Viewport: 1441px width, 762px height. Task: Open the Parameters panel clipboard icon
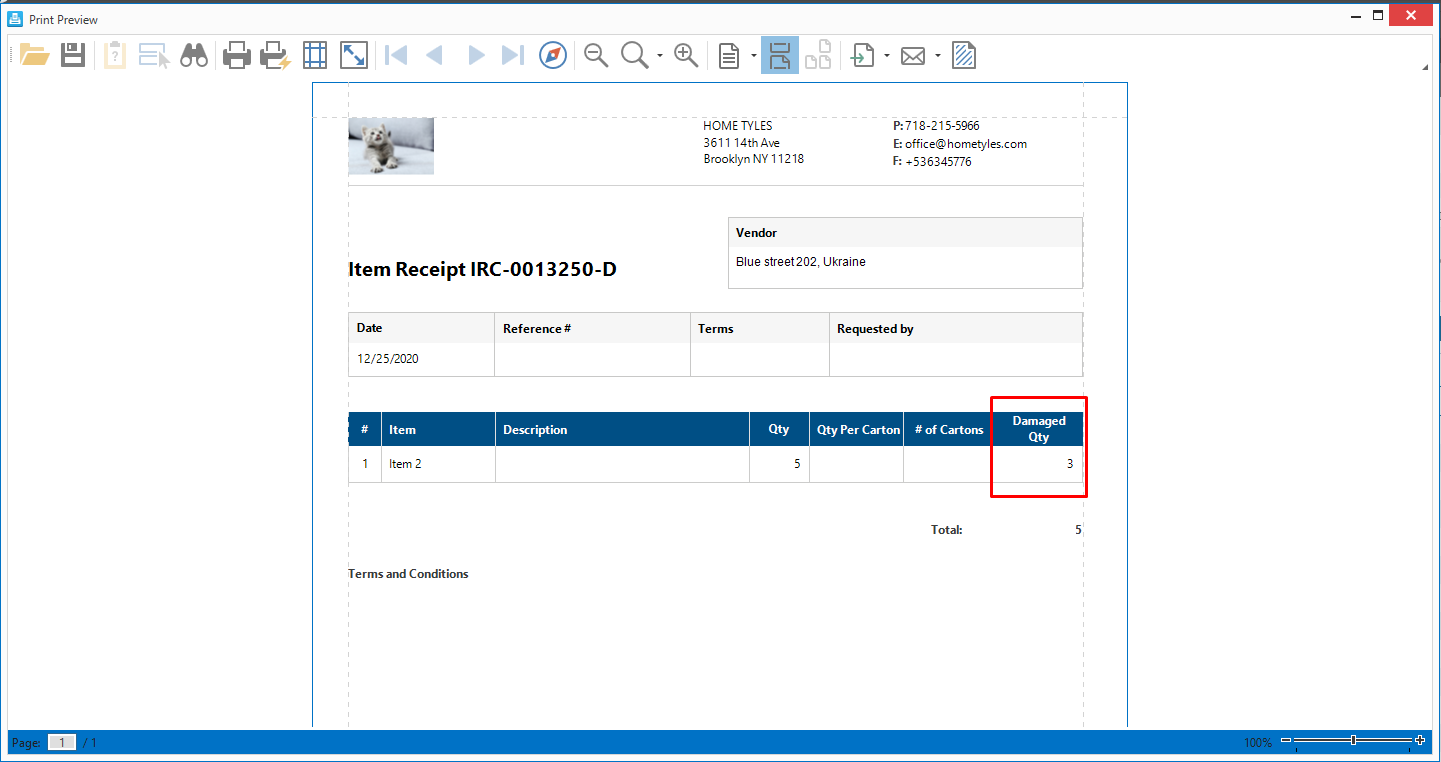115,55
